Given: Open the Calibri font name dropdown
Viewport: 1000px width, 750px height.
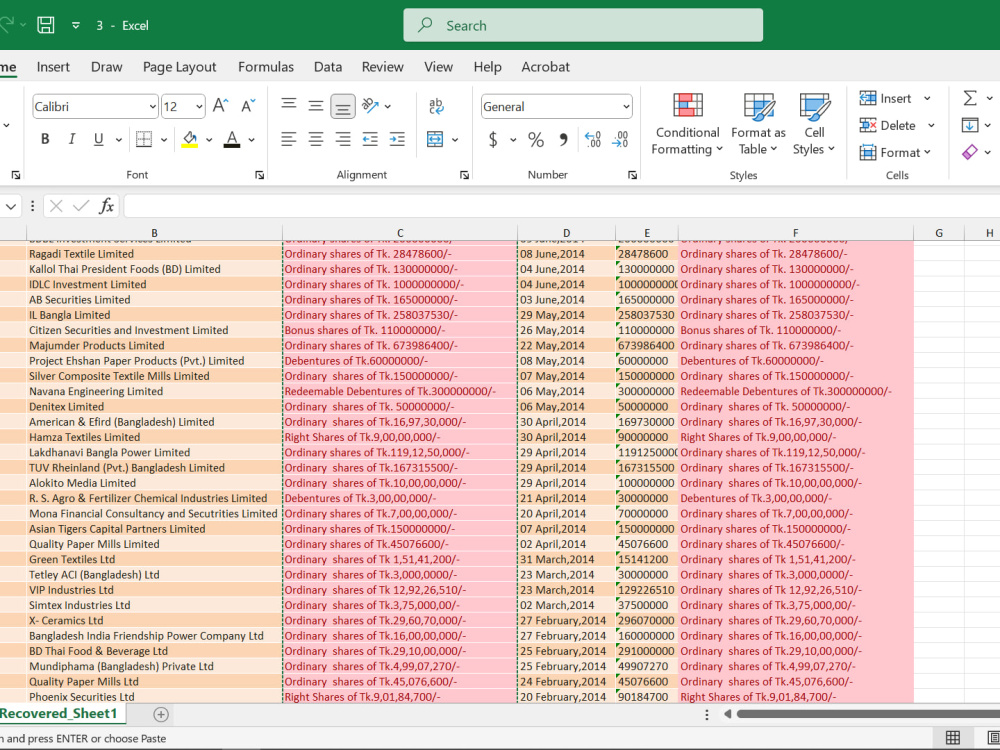Looking at the screenshot, I should click(152, 107).
